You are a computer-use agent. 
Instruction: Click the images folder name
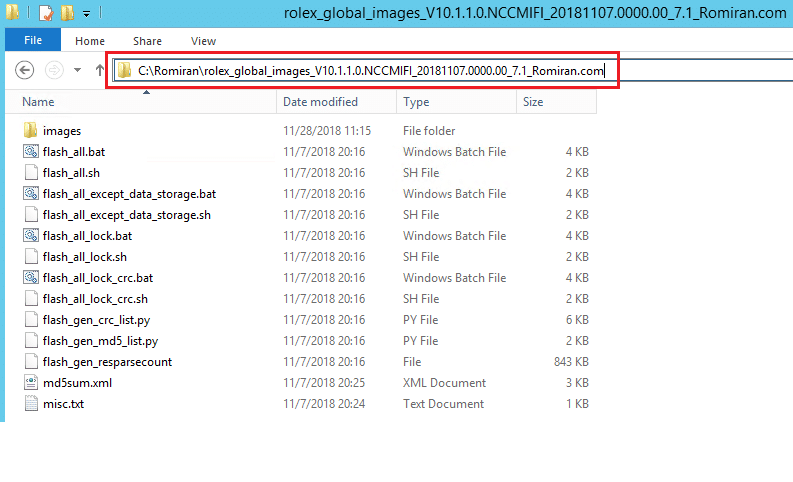(x=62, y=131)
